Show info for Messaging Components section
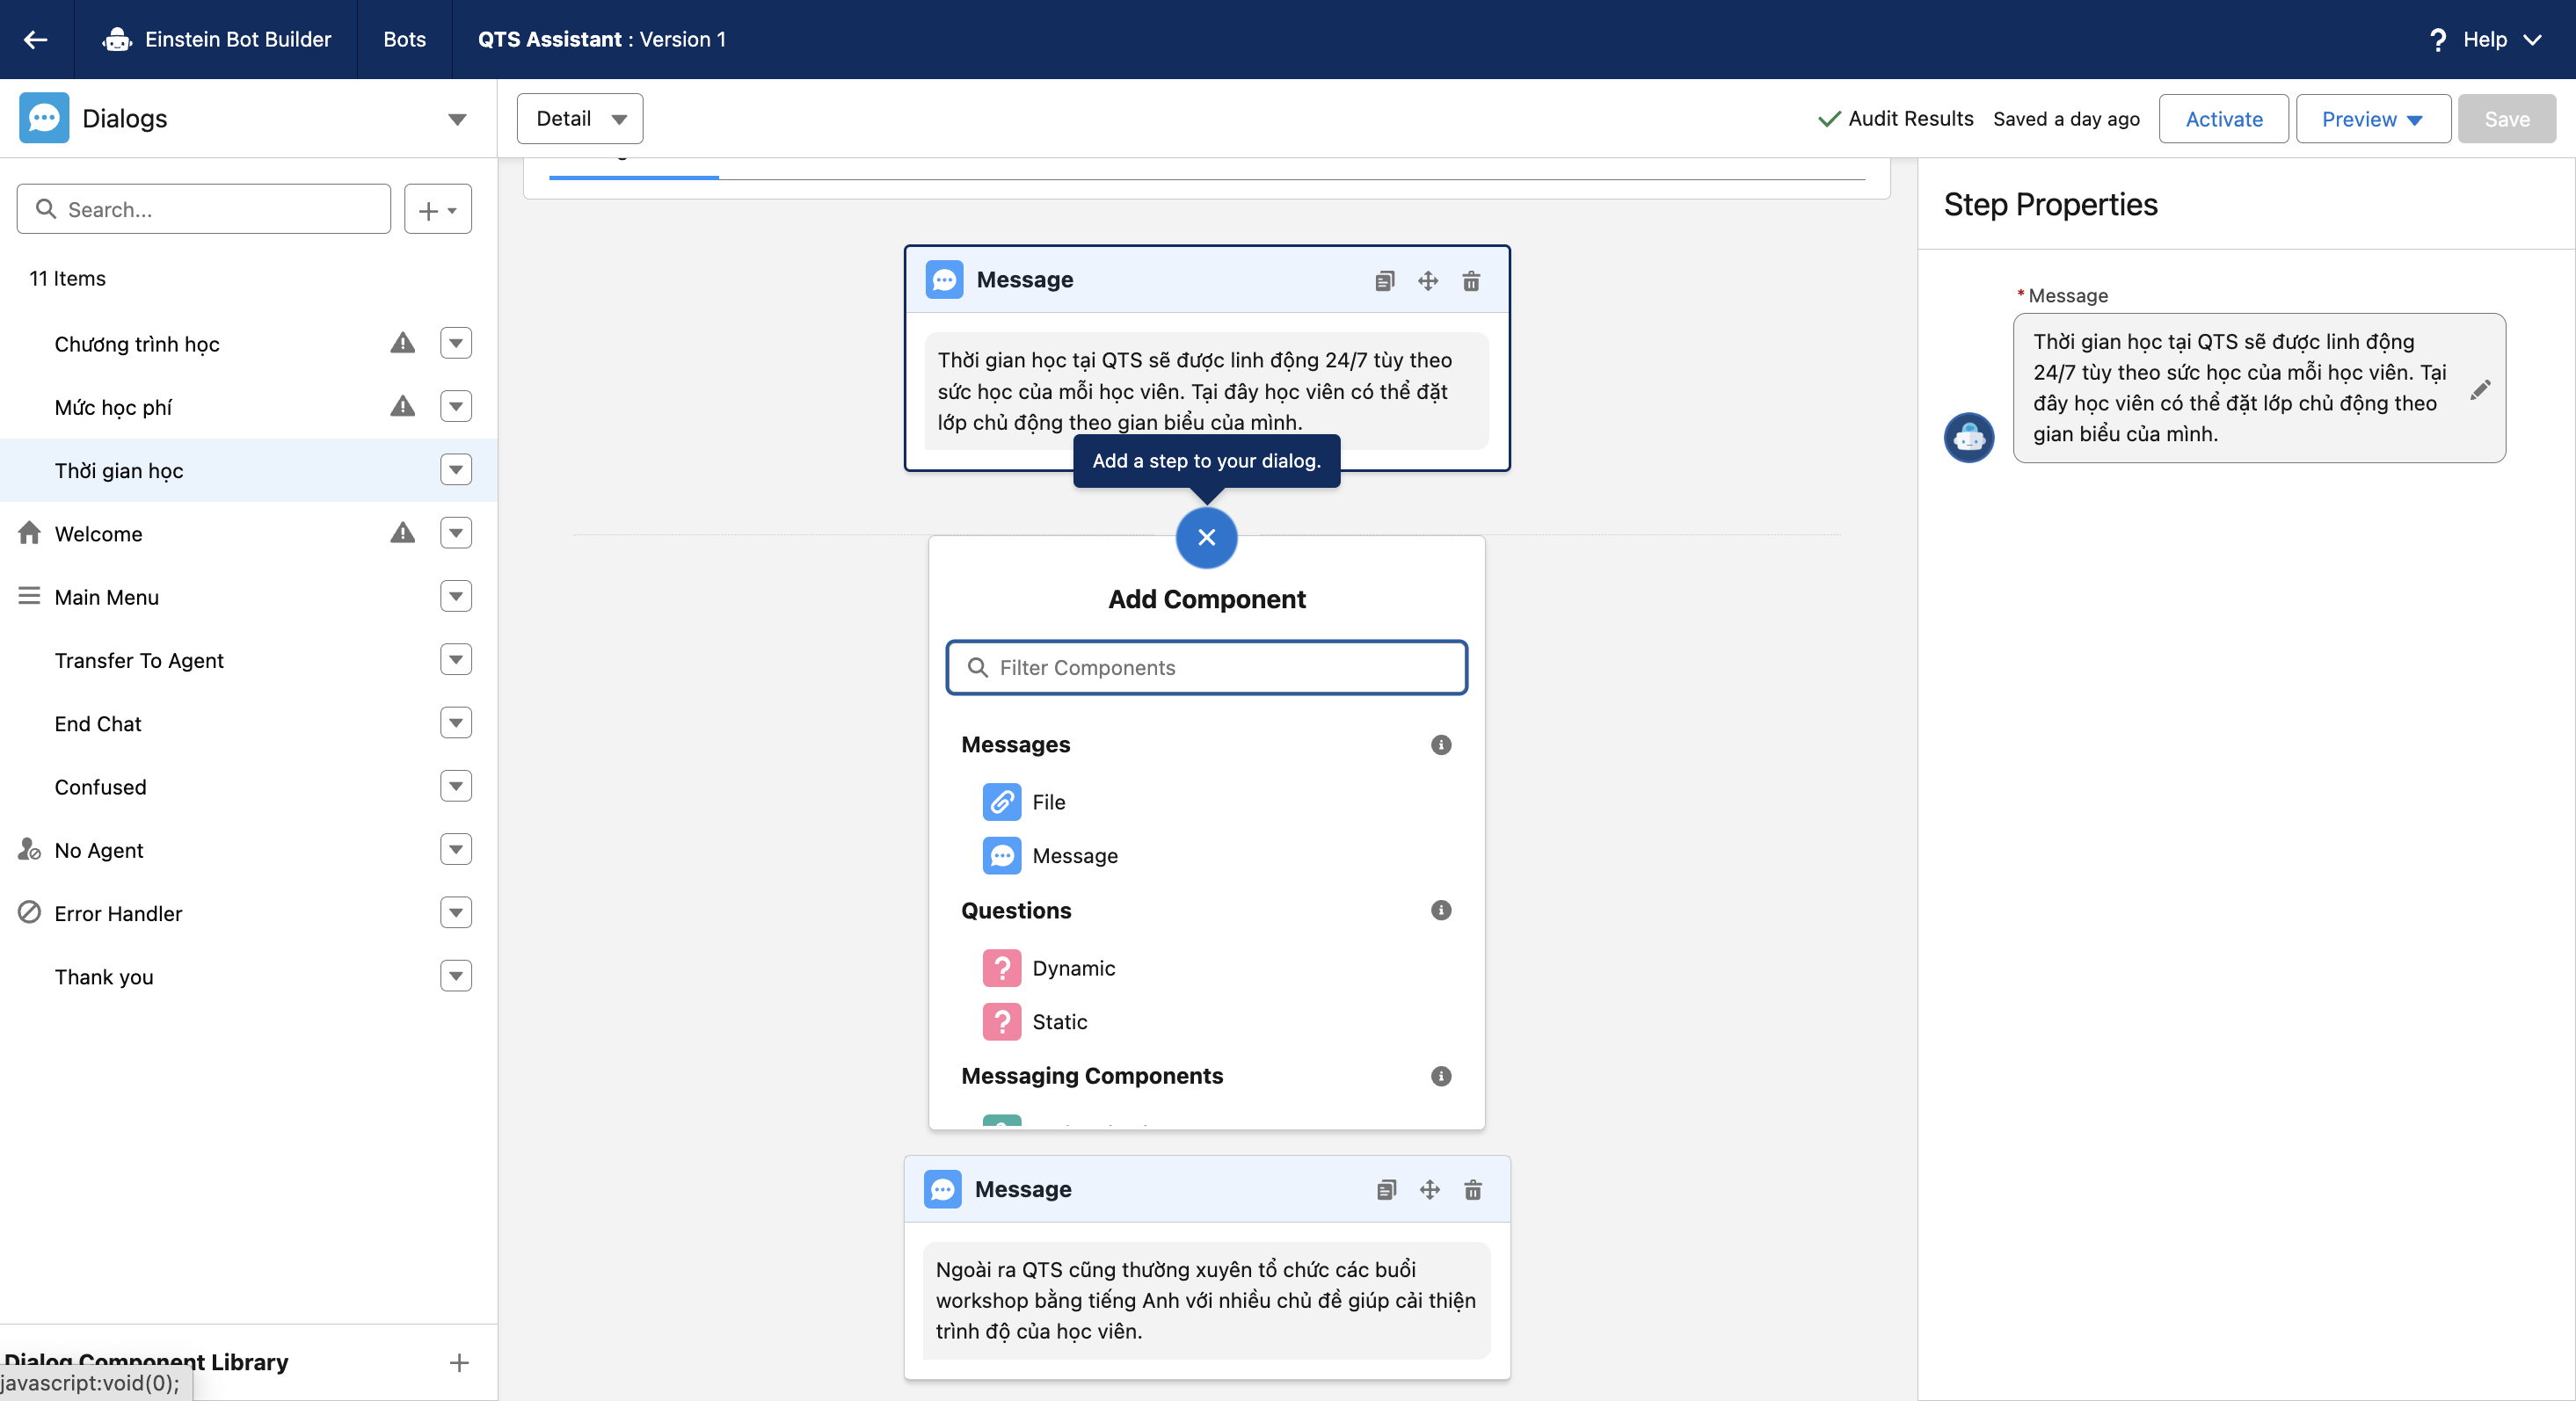 coord(1441,1076)
